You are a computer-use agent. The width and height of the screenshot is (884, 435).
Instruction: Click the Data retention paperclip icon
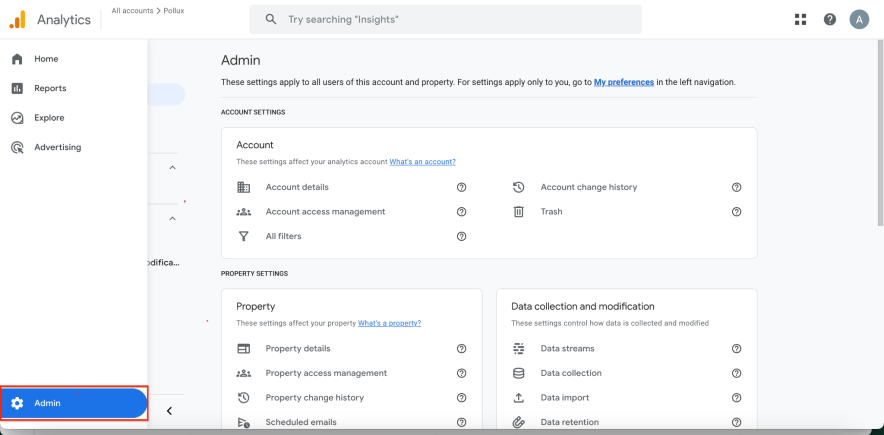click(519, 422)
